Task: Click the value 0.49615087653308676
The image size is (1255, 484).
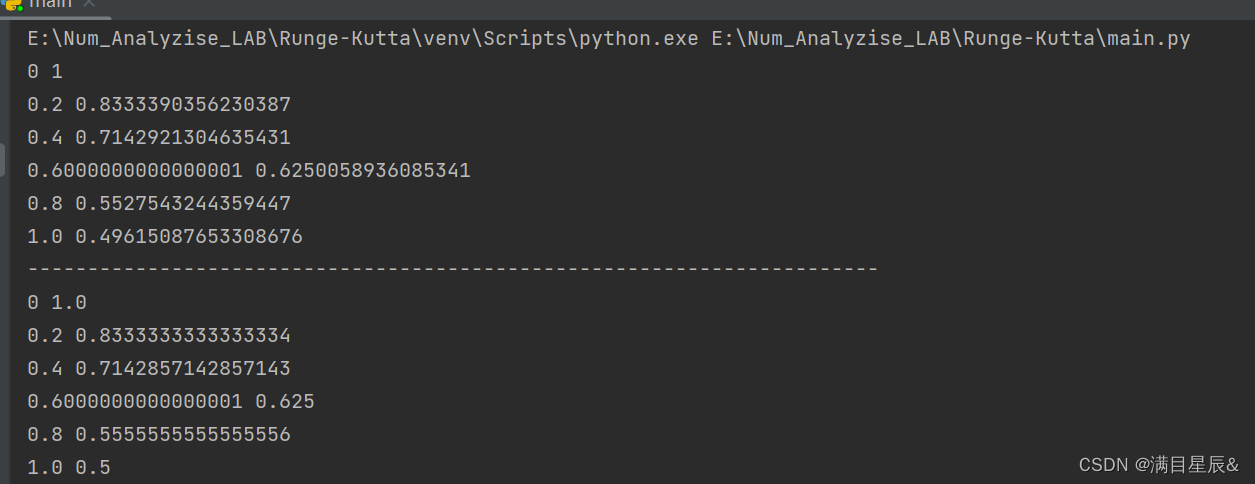Action: click(189, 237)
